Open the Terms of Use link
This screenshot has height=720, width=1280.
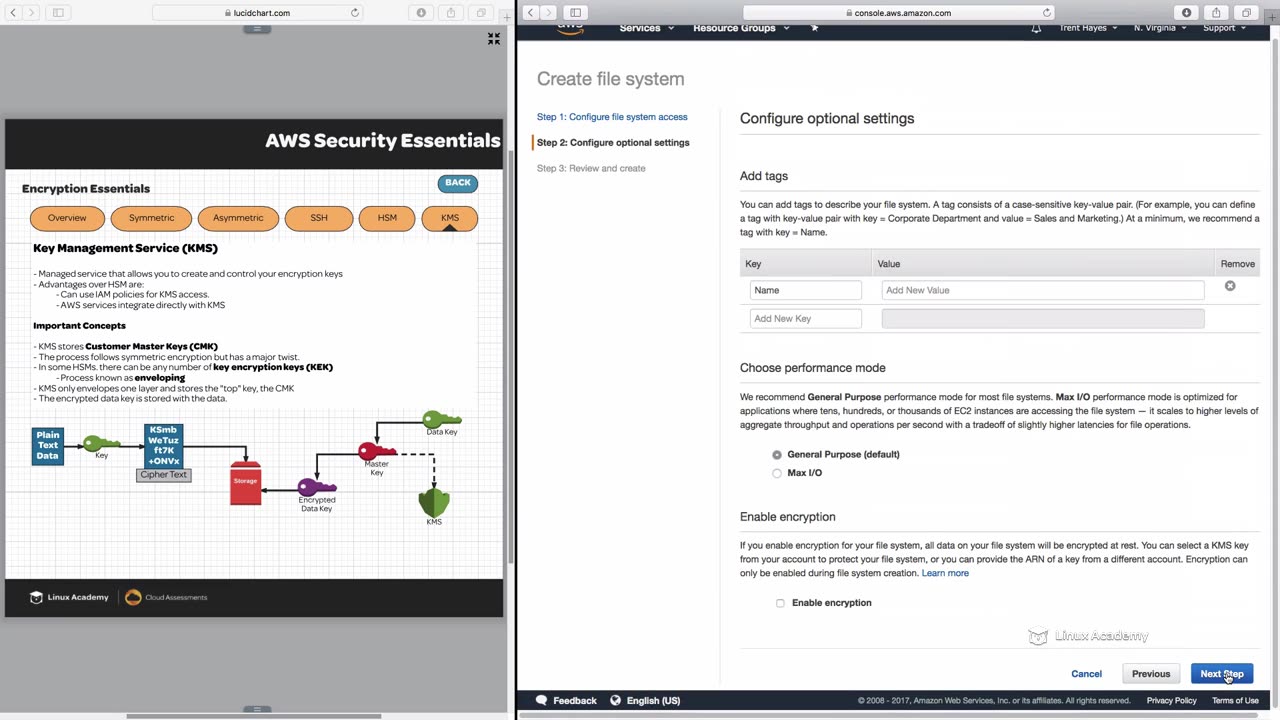pos(1235,701)
